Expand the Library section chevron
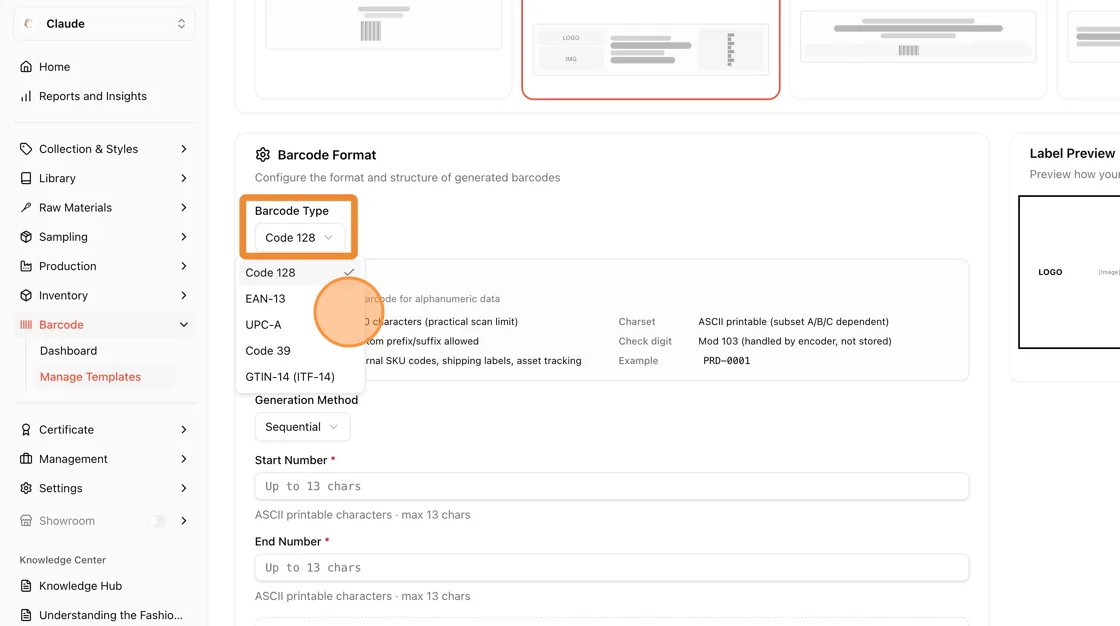This screenshot has height=626, width=1120. [x=184, y=178]
